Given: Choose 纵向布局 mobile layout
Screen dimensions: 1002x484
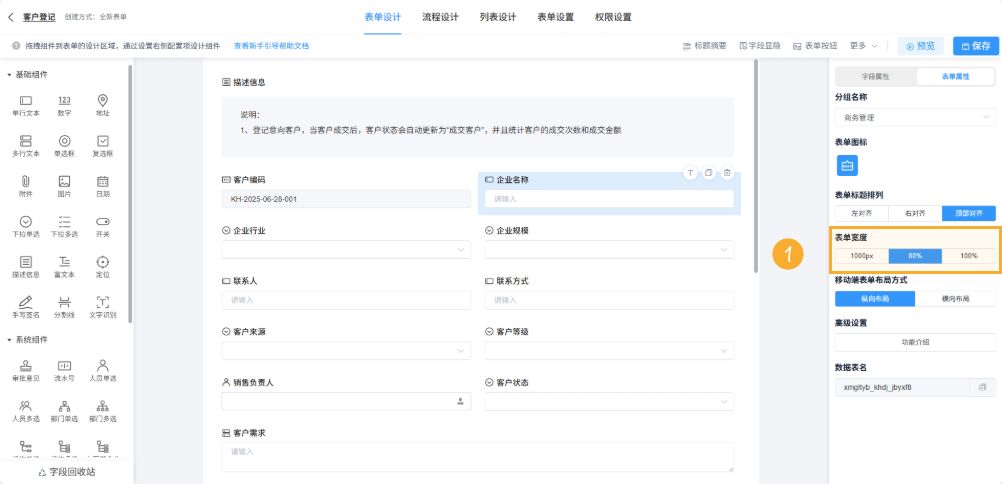Looking at the screenshot, I should pyautogui.click(x=875, y=299).
